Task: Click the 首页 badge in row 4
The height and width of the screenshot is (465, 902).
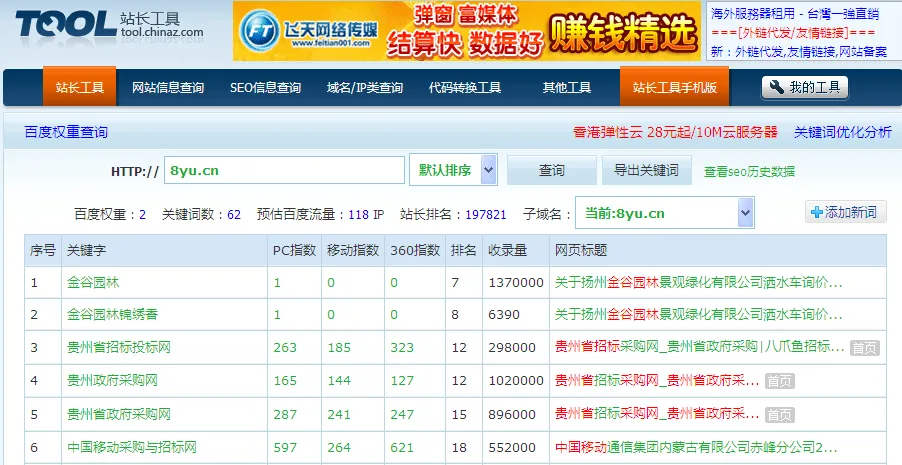Action: pos(779,381)
